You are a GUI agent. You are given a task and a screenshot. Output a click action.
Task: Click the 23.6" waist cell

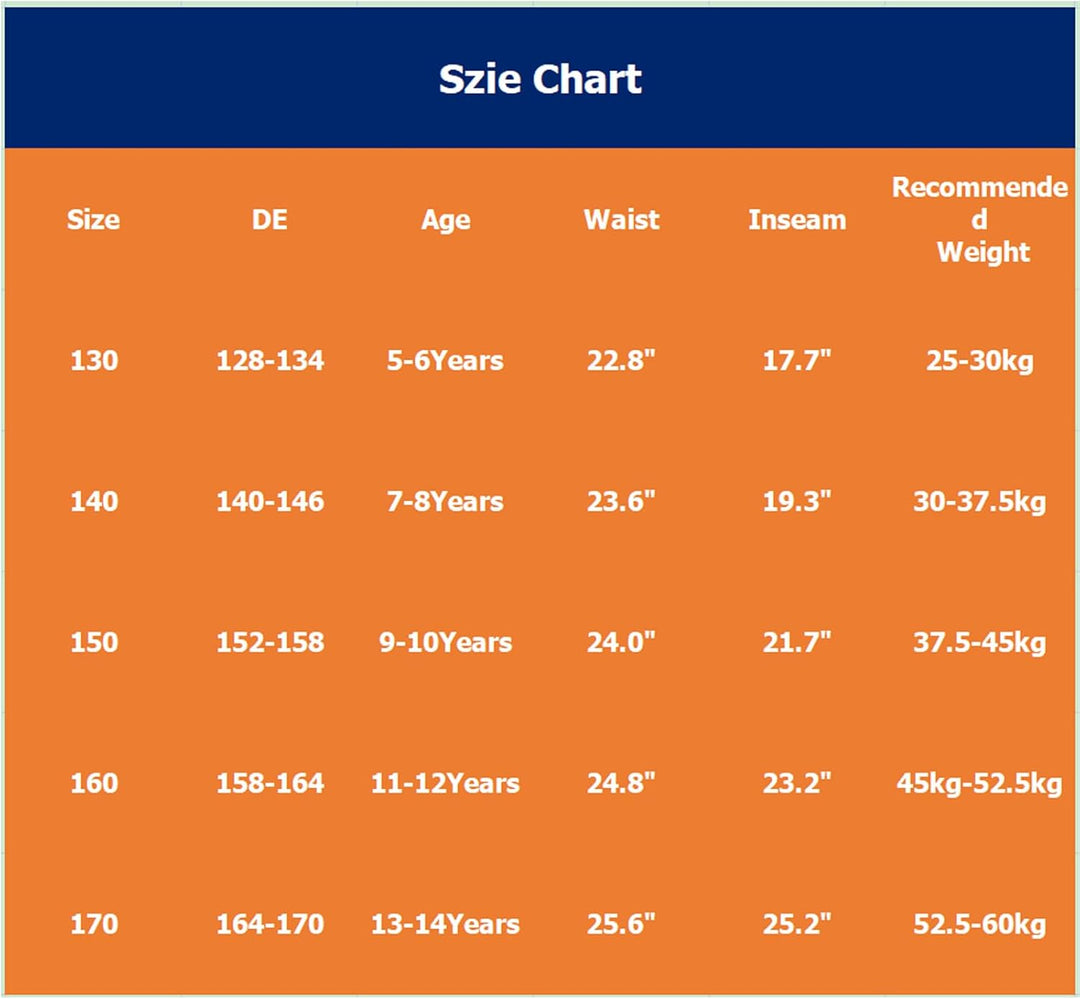[x=621, y=501]
